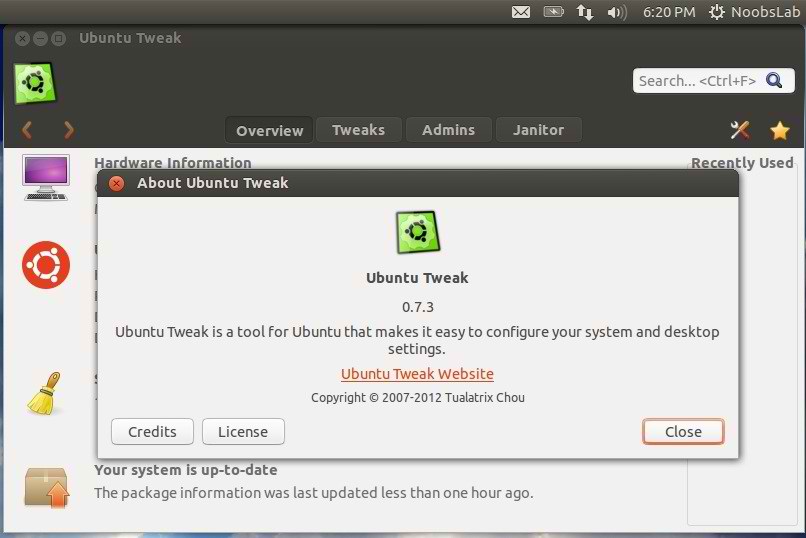Click the Copyright 2007-2012 Tualatrix Chou text
The height and width of the screenshot is (538, 806).
[418, 397]
